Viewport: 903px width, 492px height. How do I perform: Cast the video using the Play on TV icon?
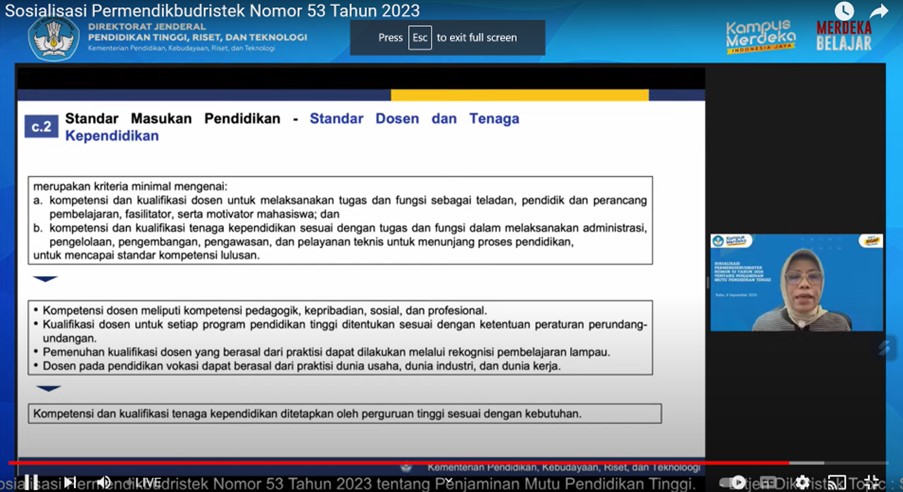click(837, 482)
